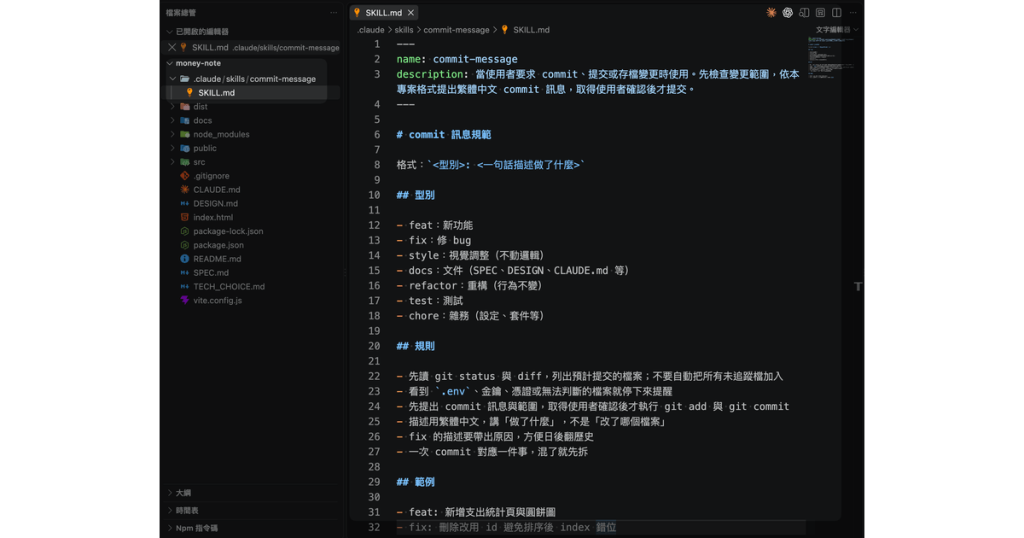Screen dimensions: 1024x538
Task: Open the 文字編輯器 editor type dropdown
Action: click(x=837, y=29)
